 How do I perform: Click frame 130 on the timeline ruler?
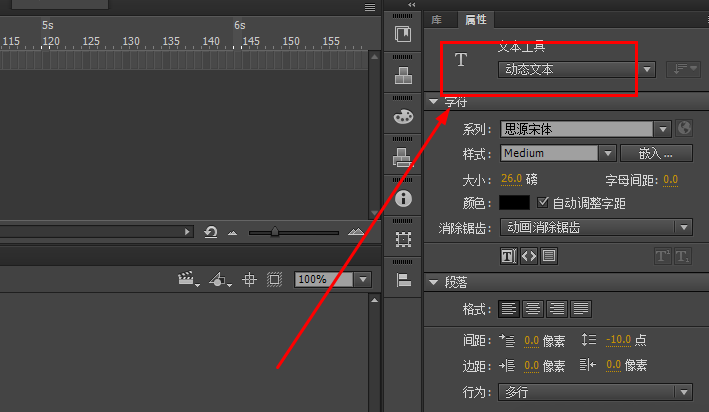tap(131, 42)
